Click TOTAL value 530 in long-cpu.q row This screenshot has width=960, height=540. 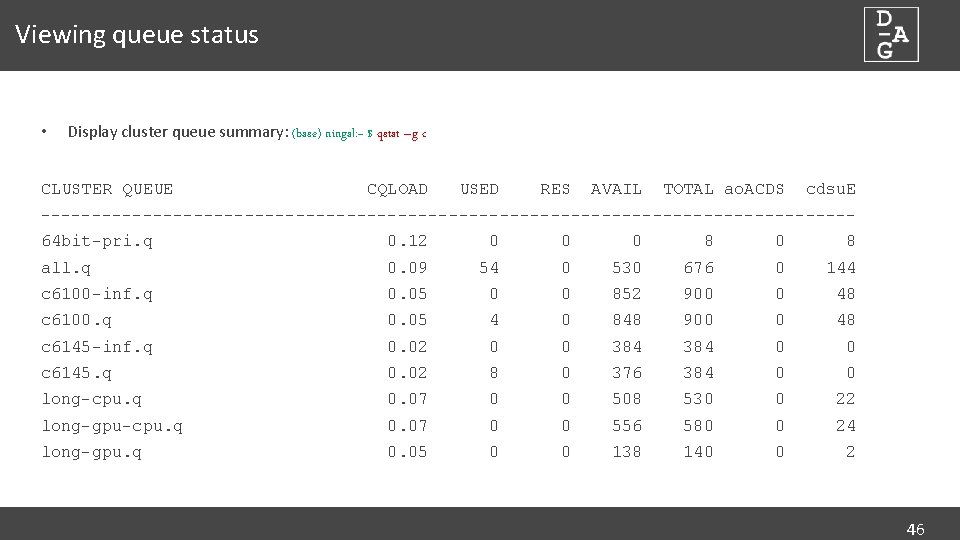pos(699,400)
